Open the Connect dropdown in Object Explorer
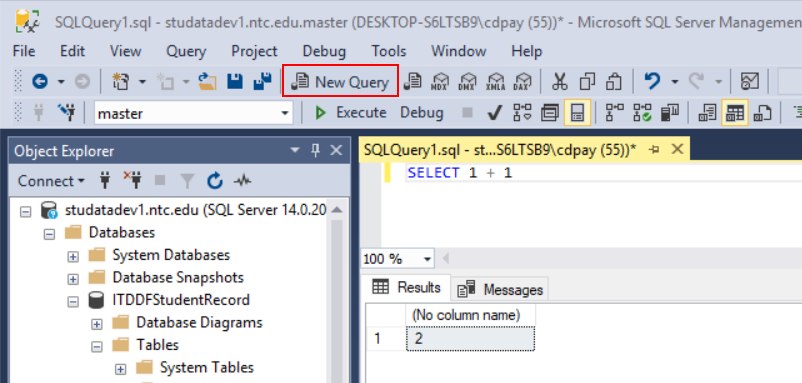802x383 pixels. pos(51,181)
